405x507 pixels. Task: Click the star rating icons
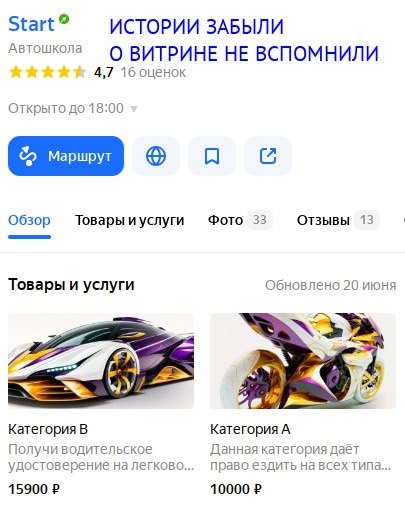47,72
